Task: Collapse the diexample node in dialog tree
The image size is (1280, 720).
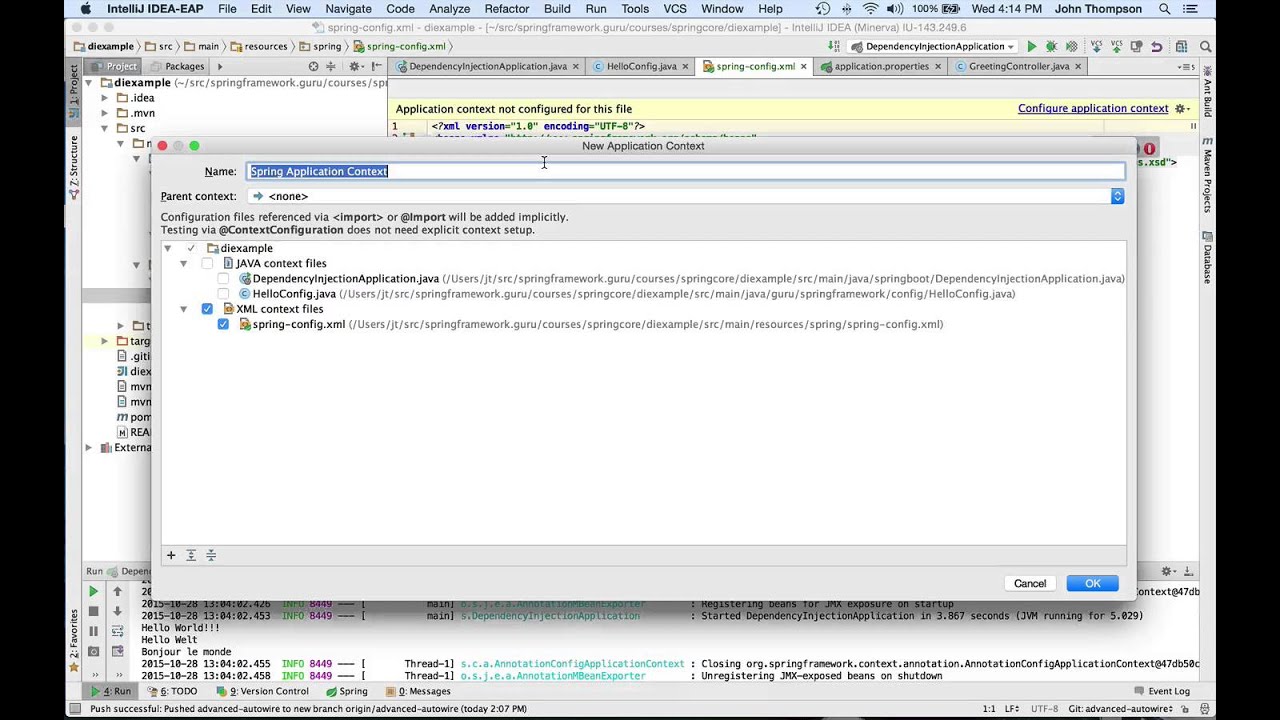Action: 167,248
